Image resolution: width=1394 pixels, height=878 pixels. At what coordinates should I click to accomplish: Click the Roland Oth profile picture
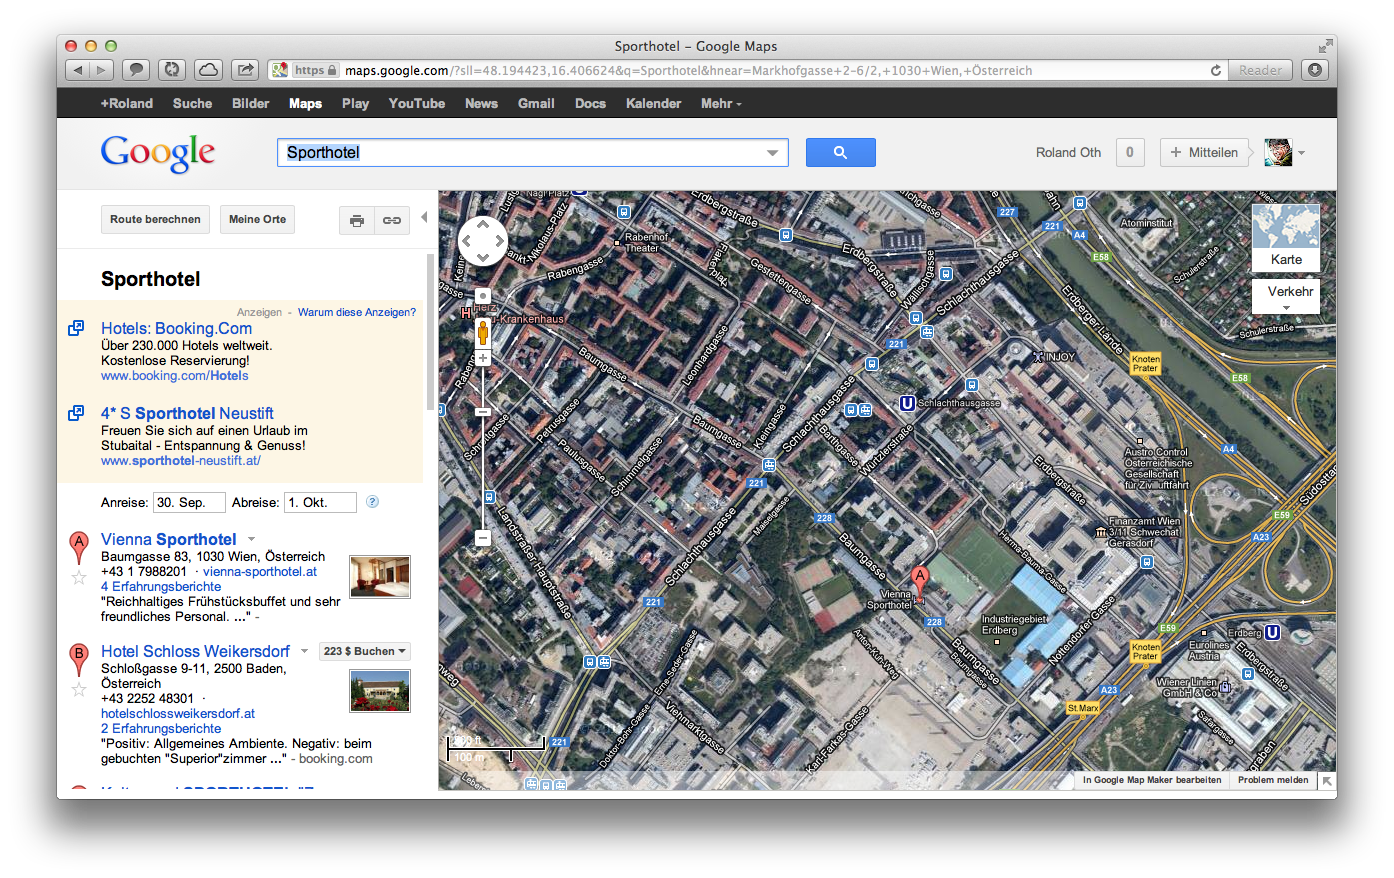point(1278,152)
